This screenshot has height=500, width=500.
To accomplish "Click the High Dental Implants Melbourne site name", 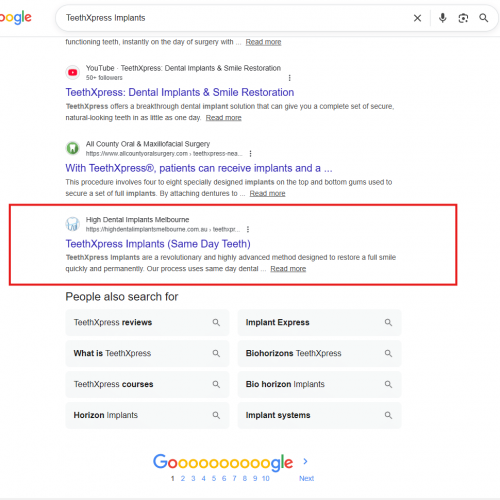I will (137, 220).
